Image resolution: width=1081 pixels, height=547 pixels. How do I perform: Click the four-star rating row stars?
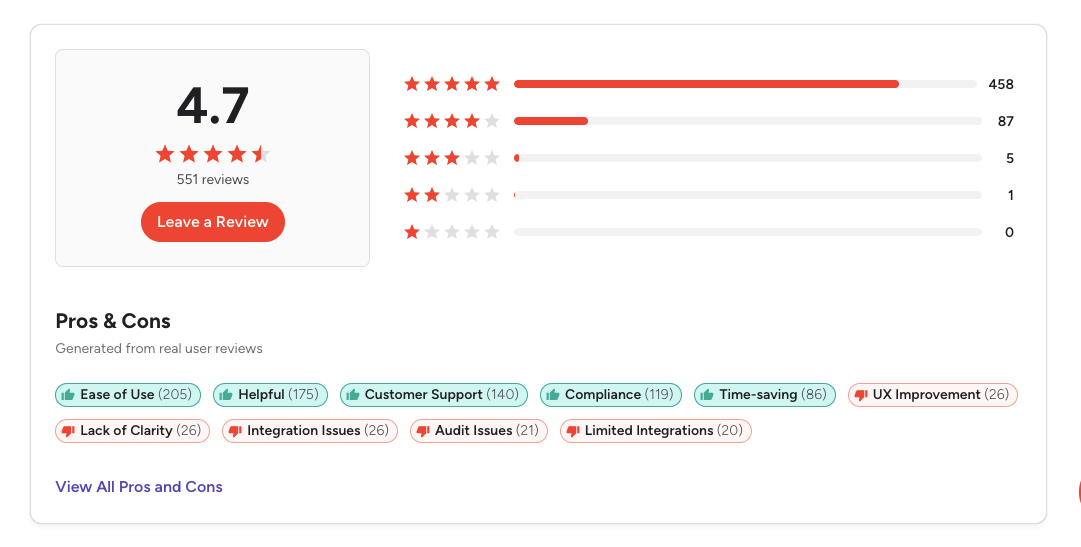pos(452,121)
